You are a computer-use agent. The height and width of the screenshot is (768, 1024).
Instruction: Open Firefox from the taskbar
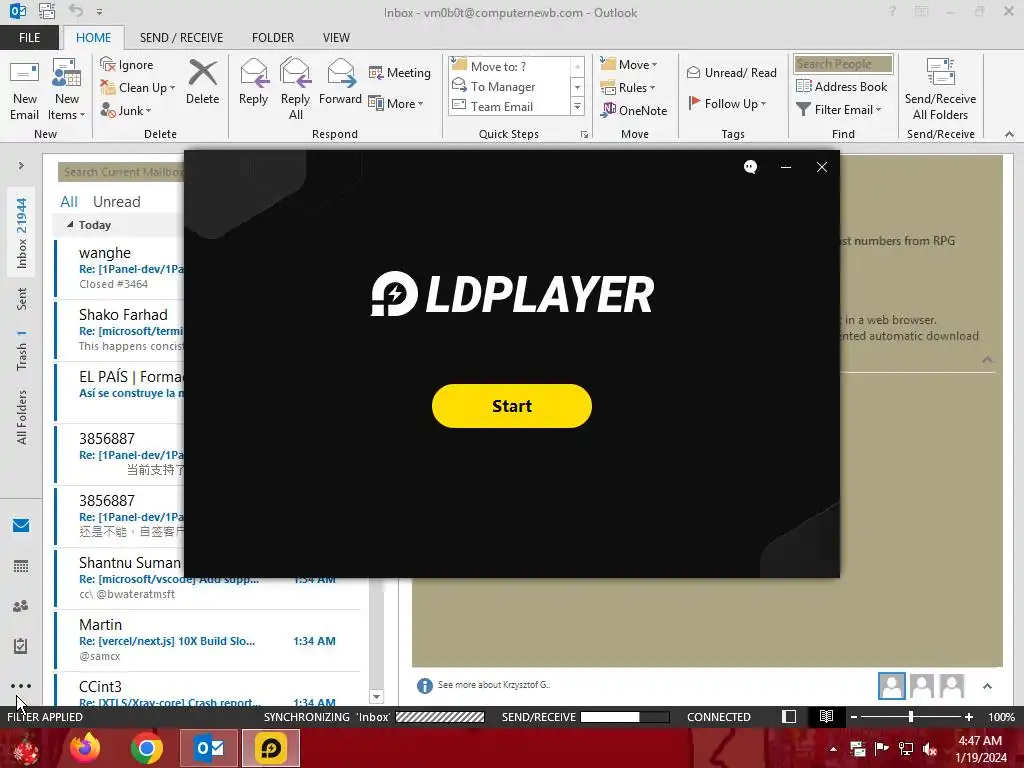tap(85, 748)
